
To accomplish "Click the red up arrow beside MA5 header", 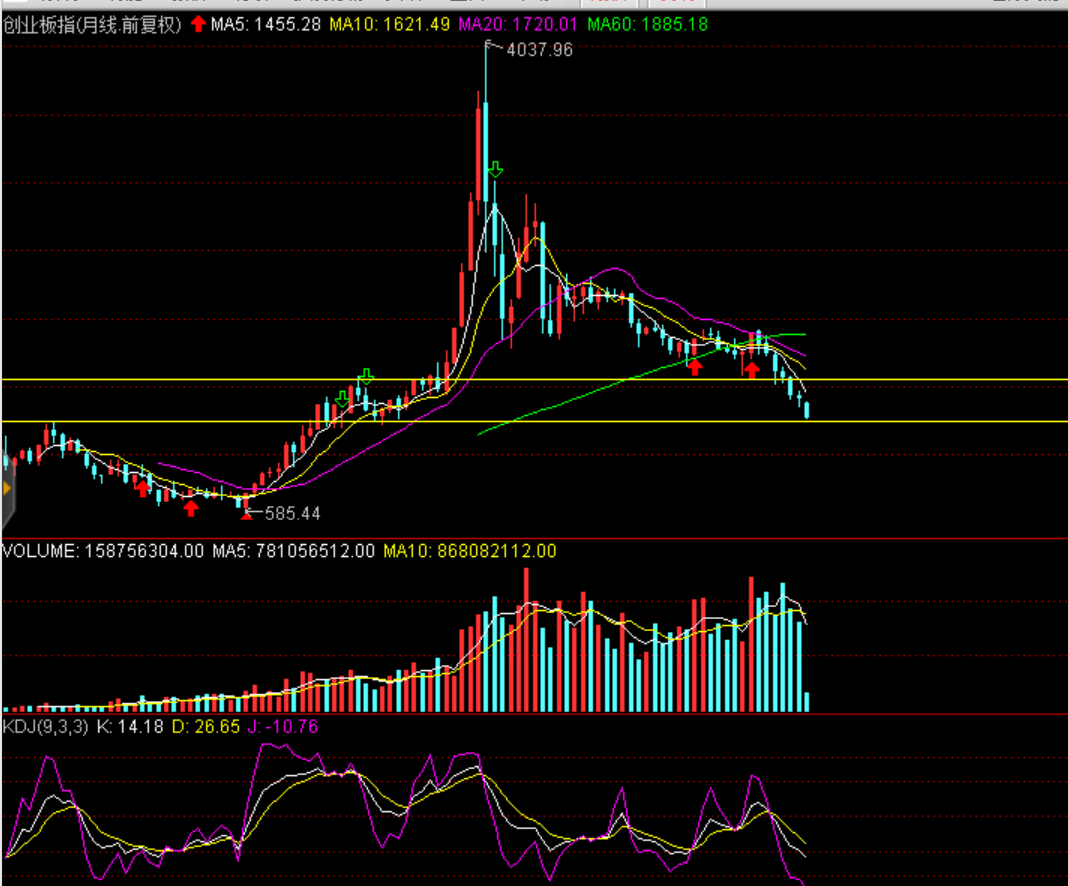I will (x=199, y=24).
